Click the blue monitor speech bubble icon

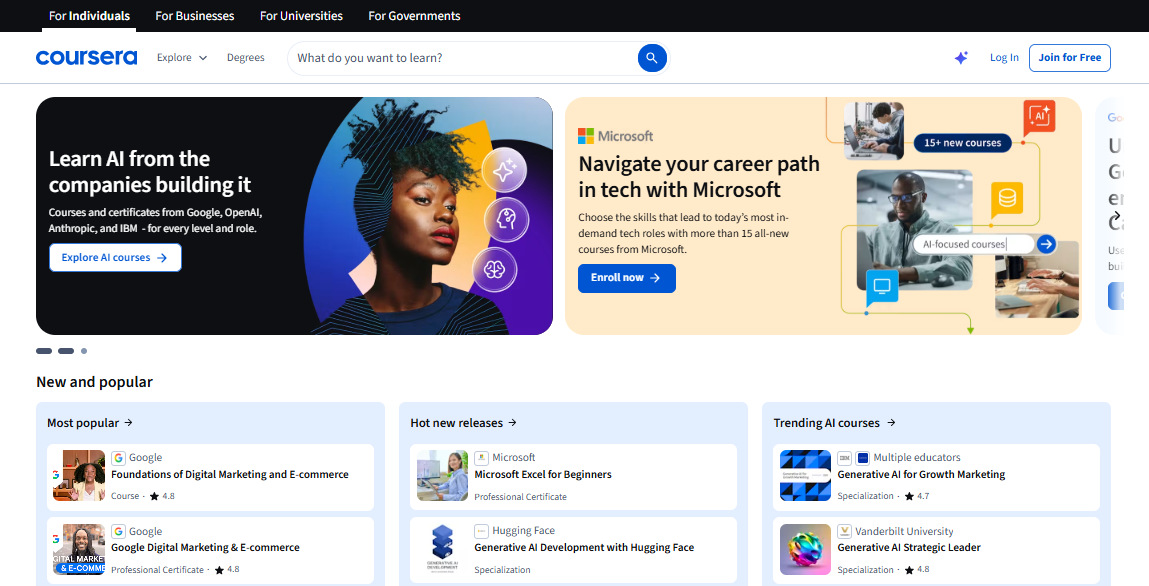coord(882,286)
